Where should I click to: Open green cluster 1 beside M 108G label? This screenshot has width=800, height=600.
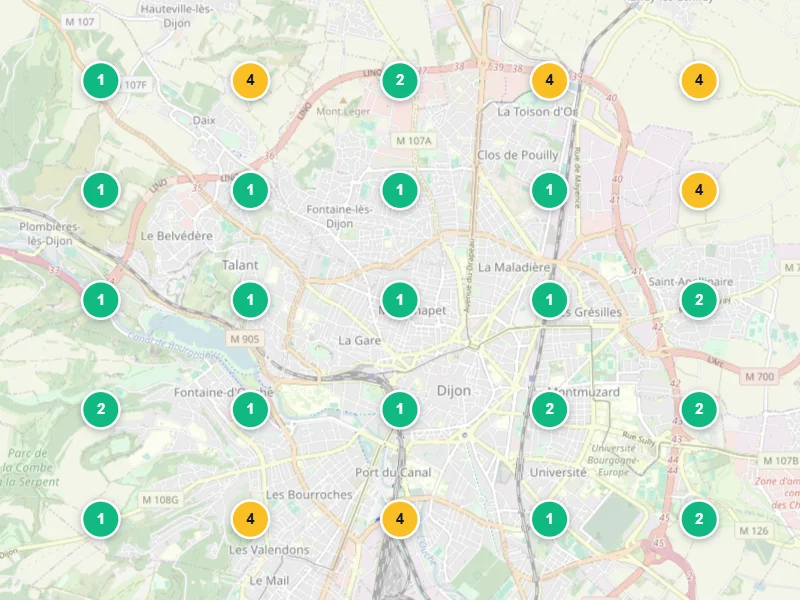click(x=101, y=519)
